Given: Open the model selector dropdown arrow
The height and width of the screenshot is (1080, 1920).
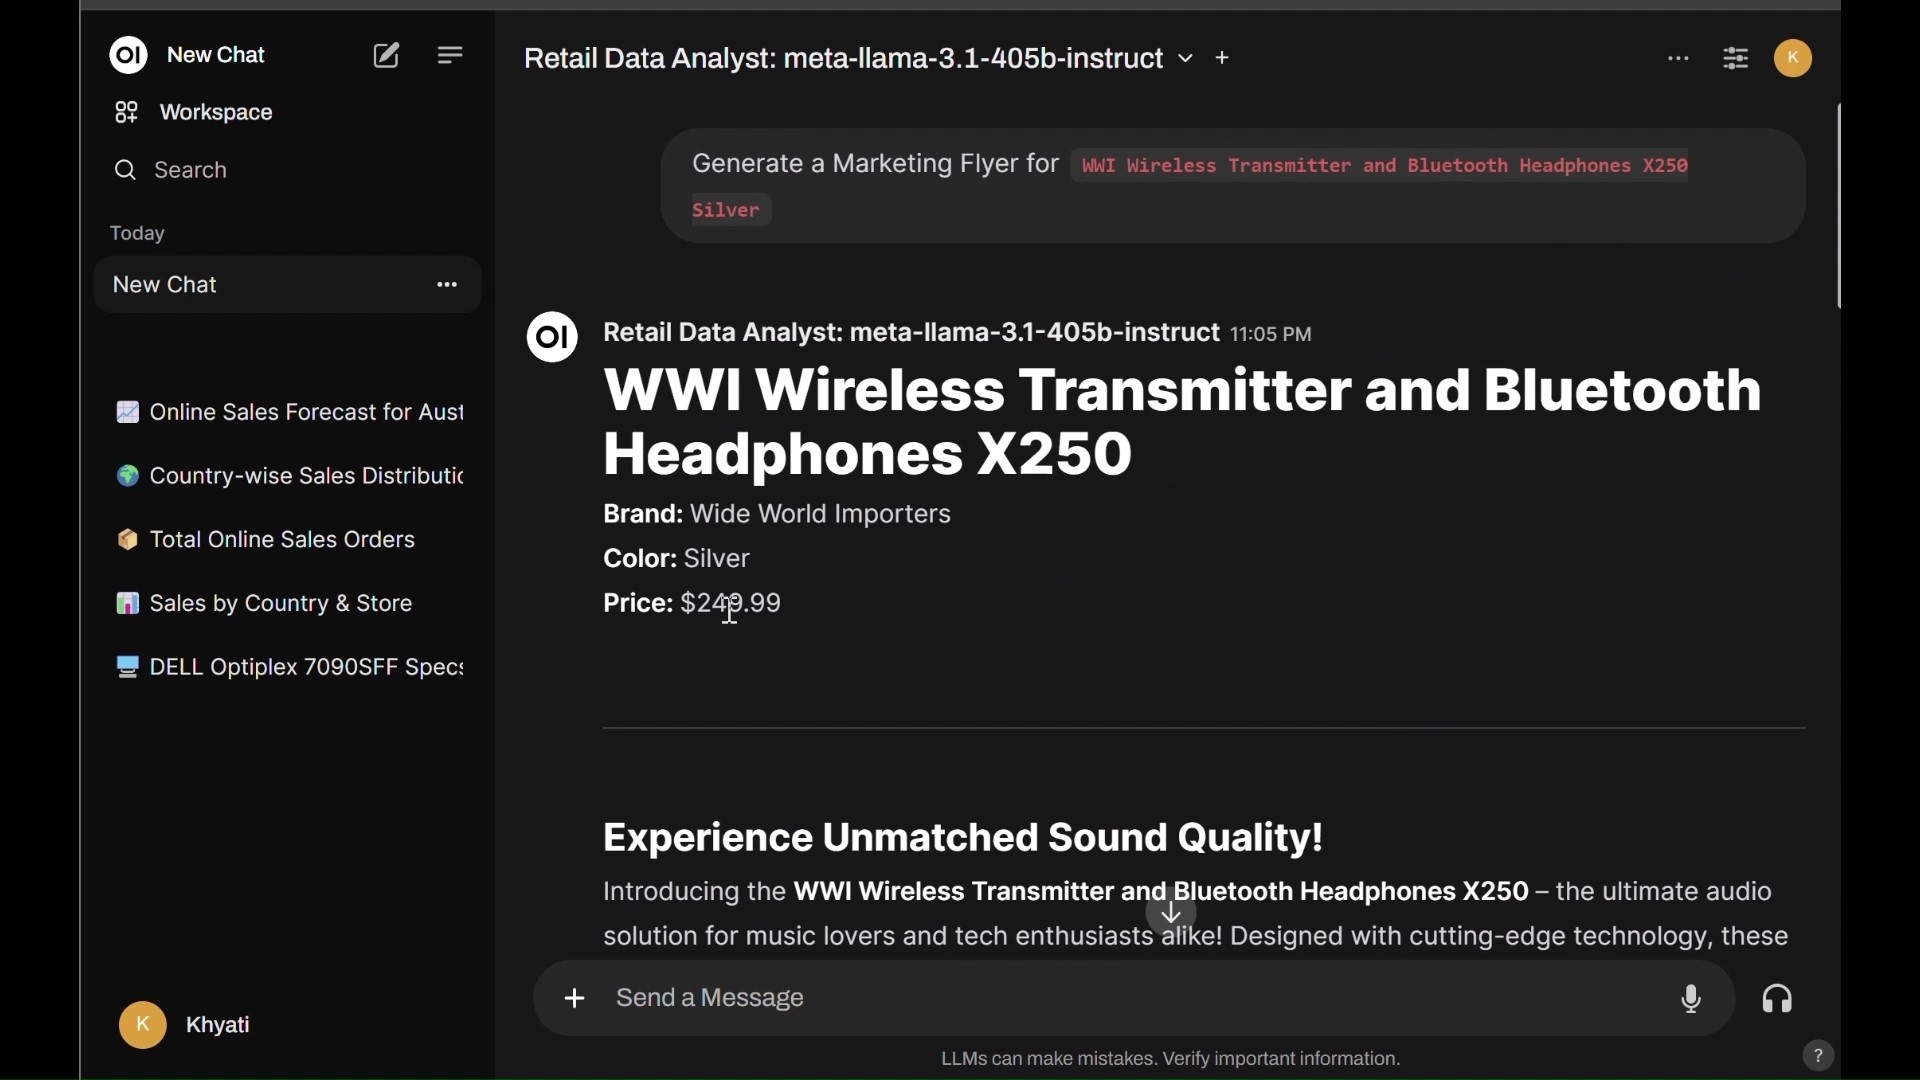Looking at the screenshot, I should [1187, 60].
